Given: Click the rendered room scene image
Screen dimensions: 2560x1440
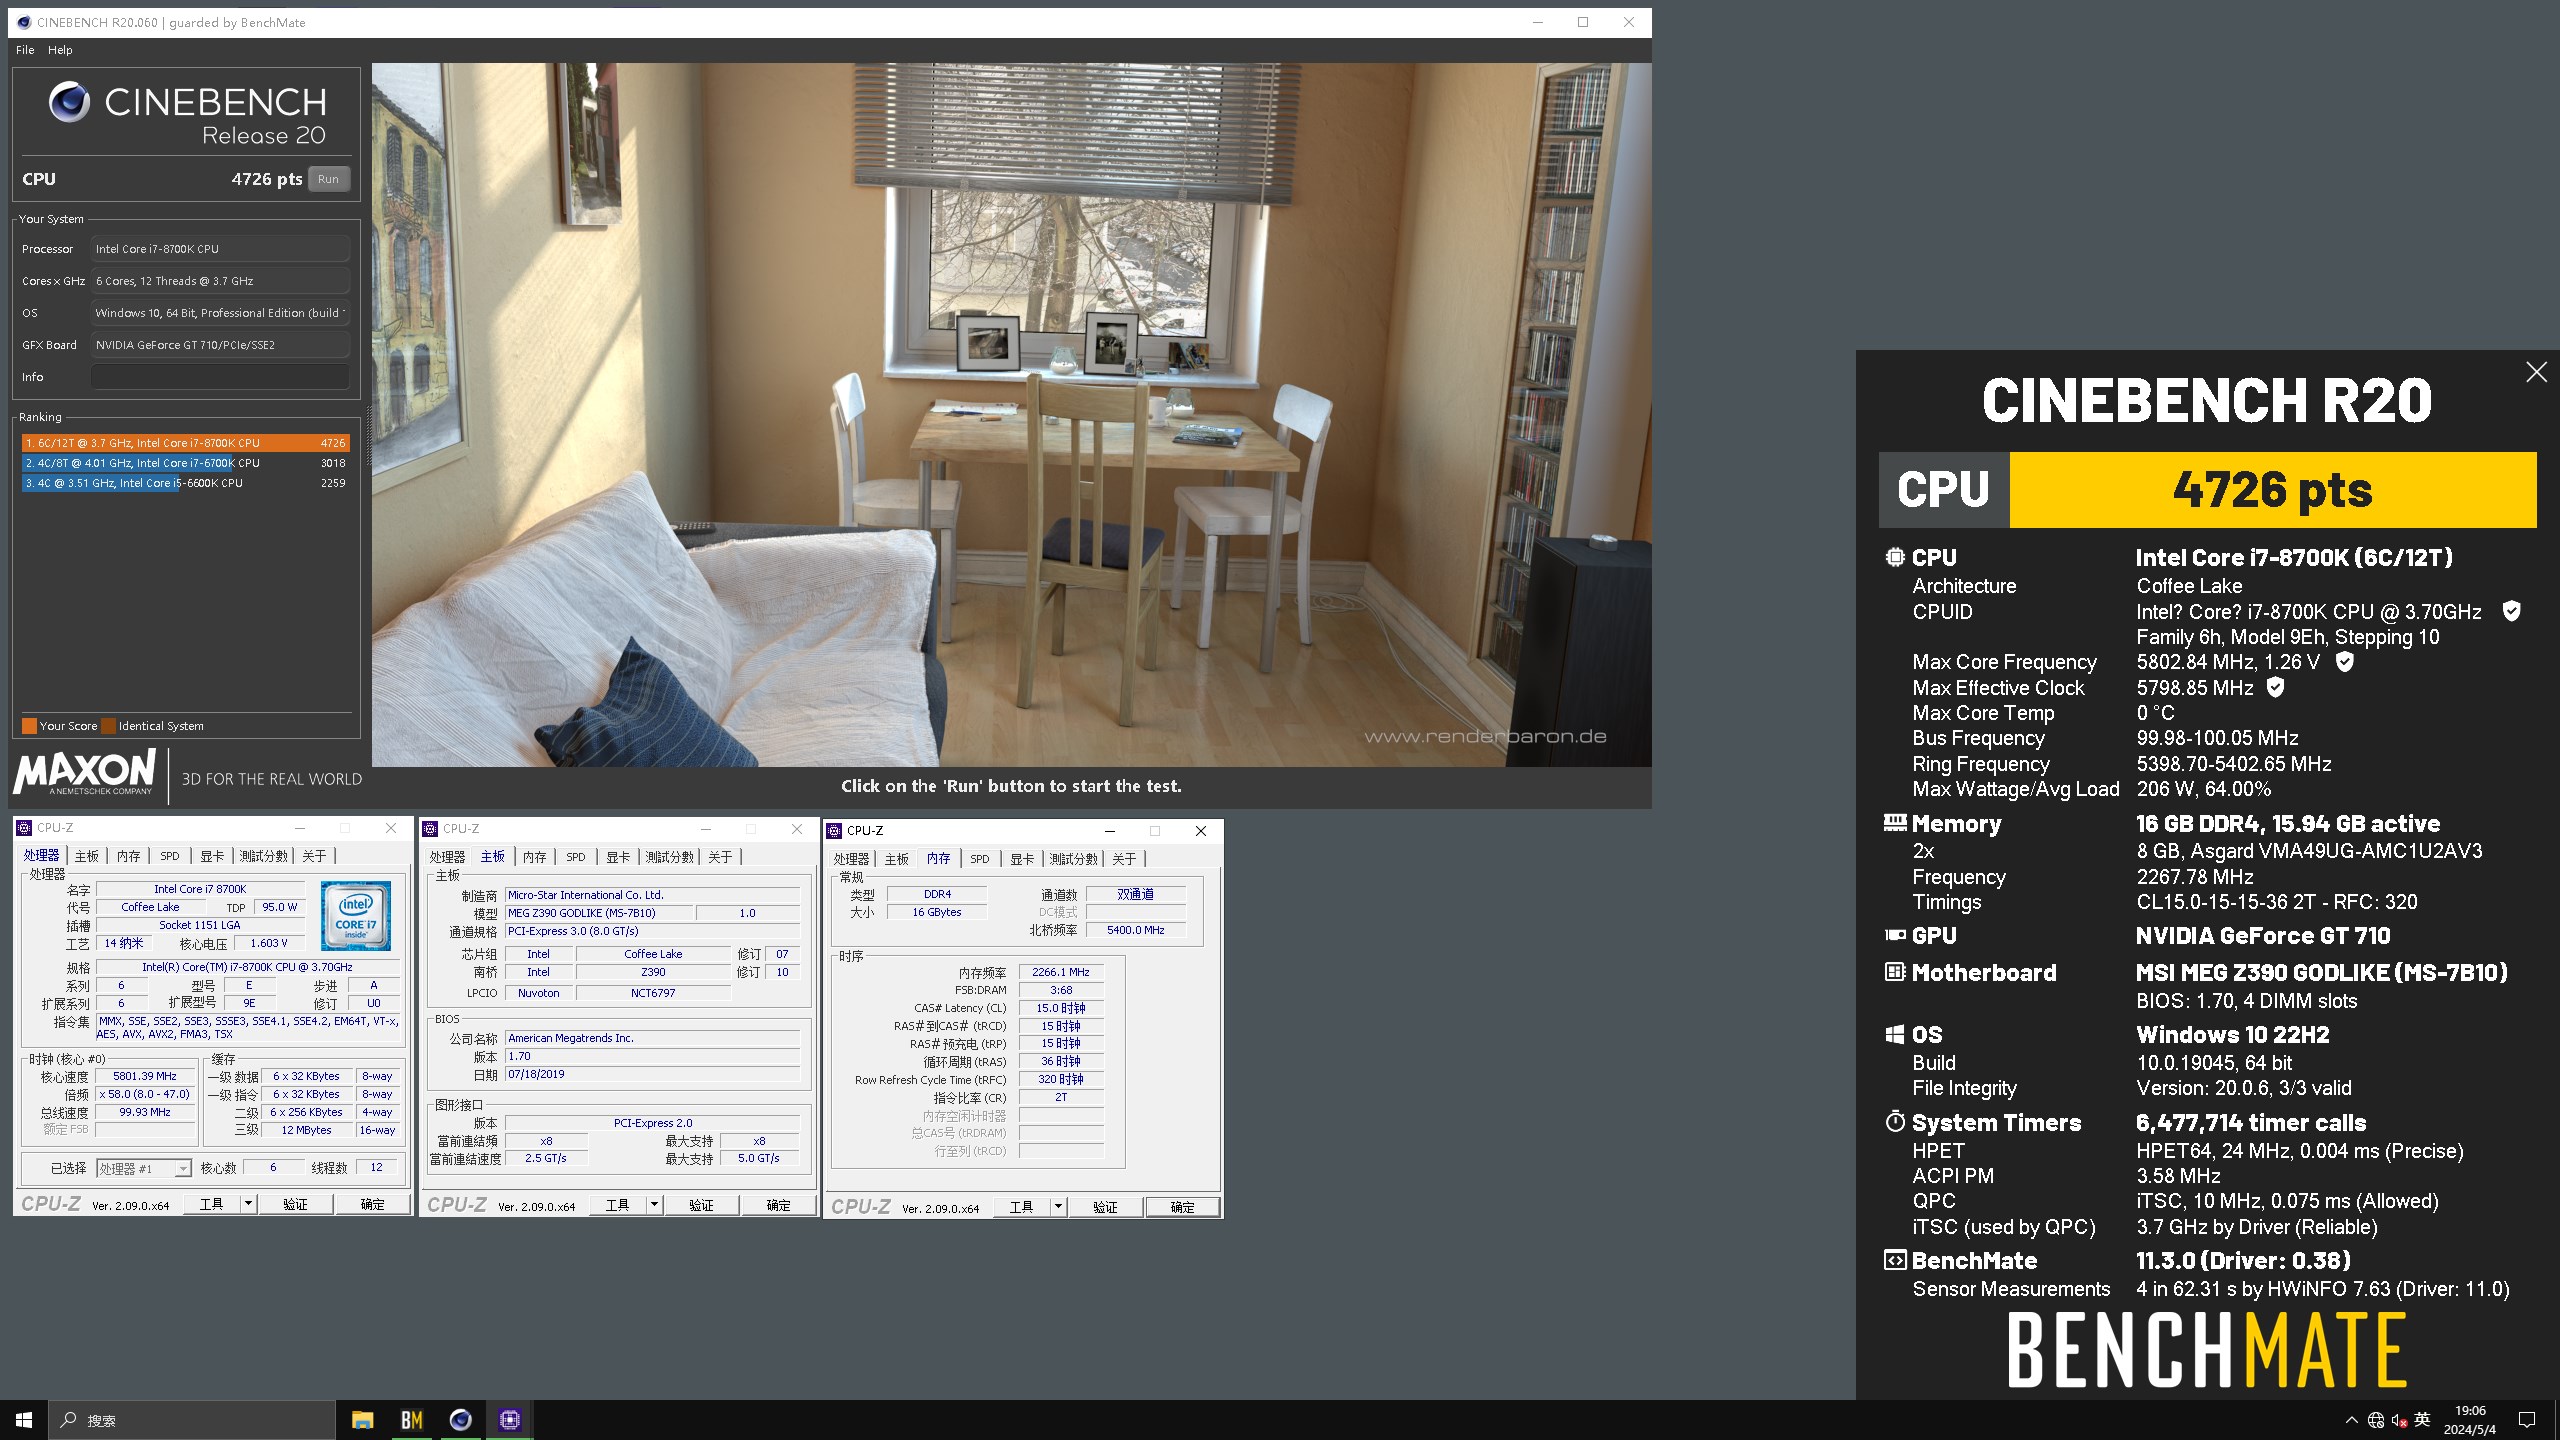Looking at the screenshot, I should (1011, 415).
